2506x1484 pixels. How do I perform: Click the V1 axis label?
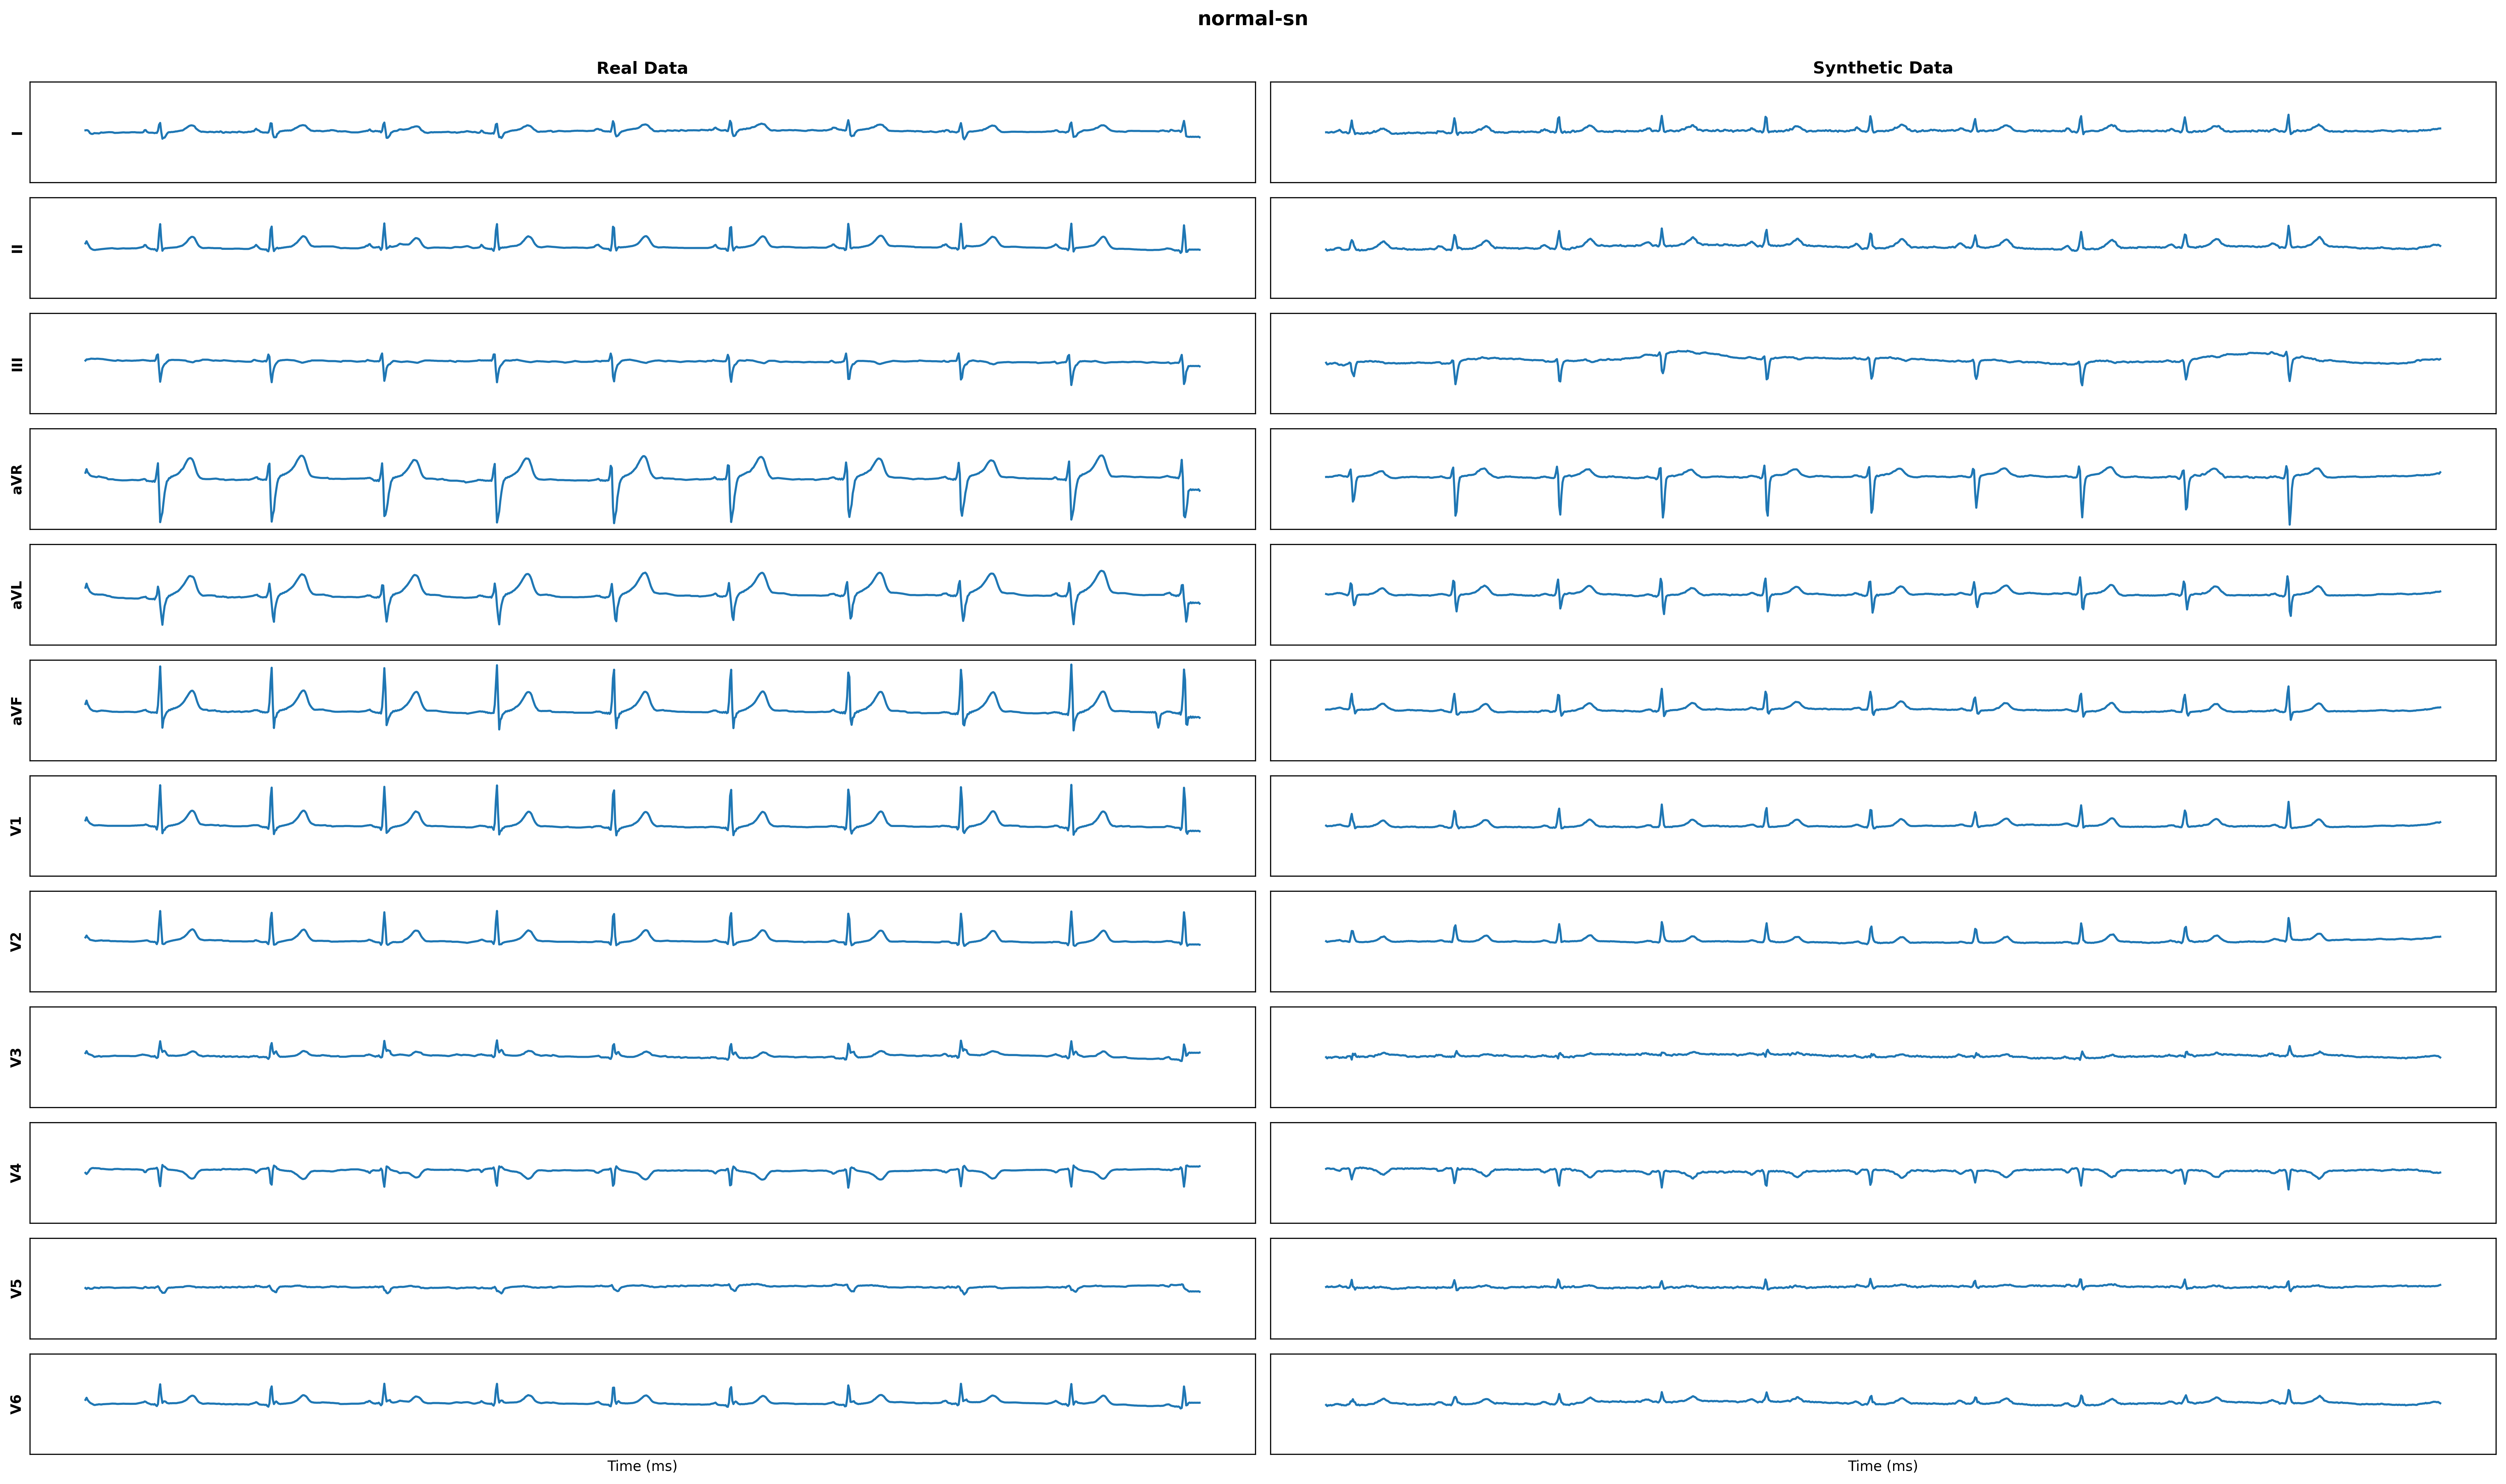[16, 826]
